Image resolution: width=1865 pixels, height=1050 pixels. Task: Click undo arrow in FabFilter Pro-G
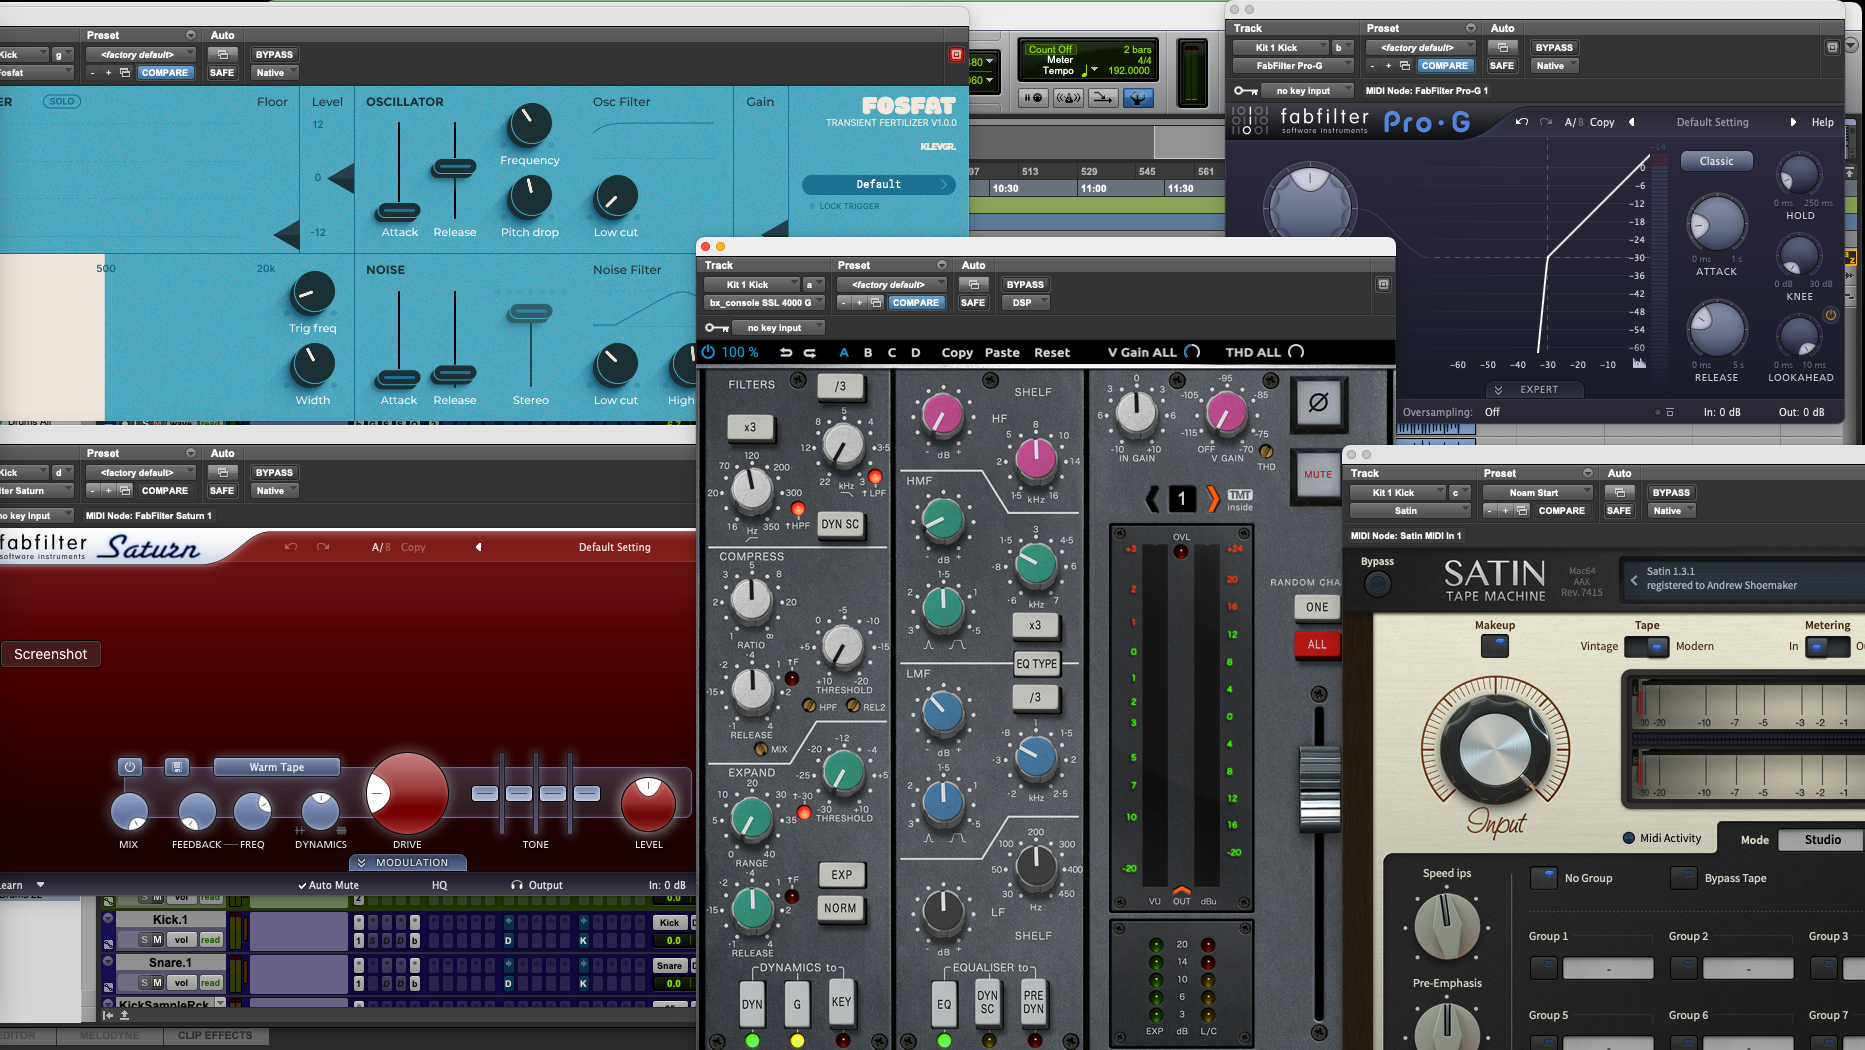click(1521, 122)
